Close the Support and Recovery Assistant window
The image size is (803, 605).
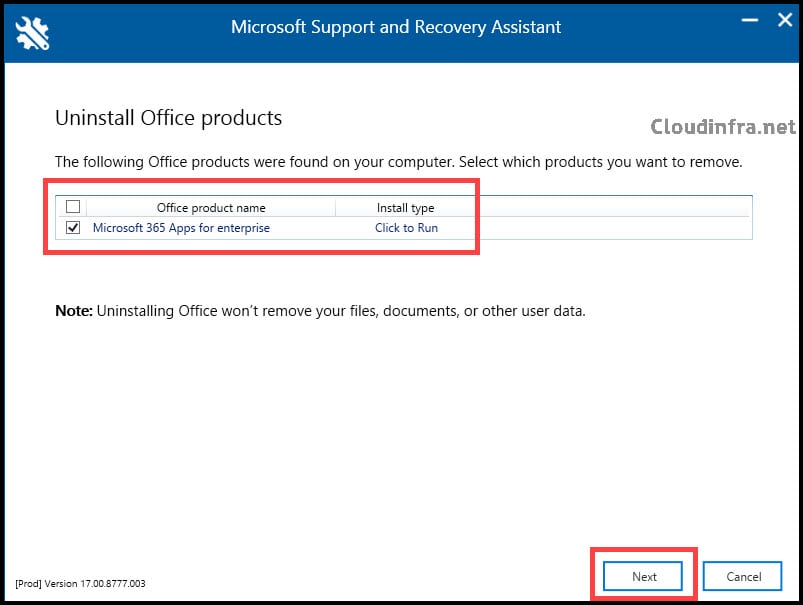[x=785, y=20]
